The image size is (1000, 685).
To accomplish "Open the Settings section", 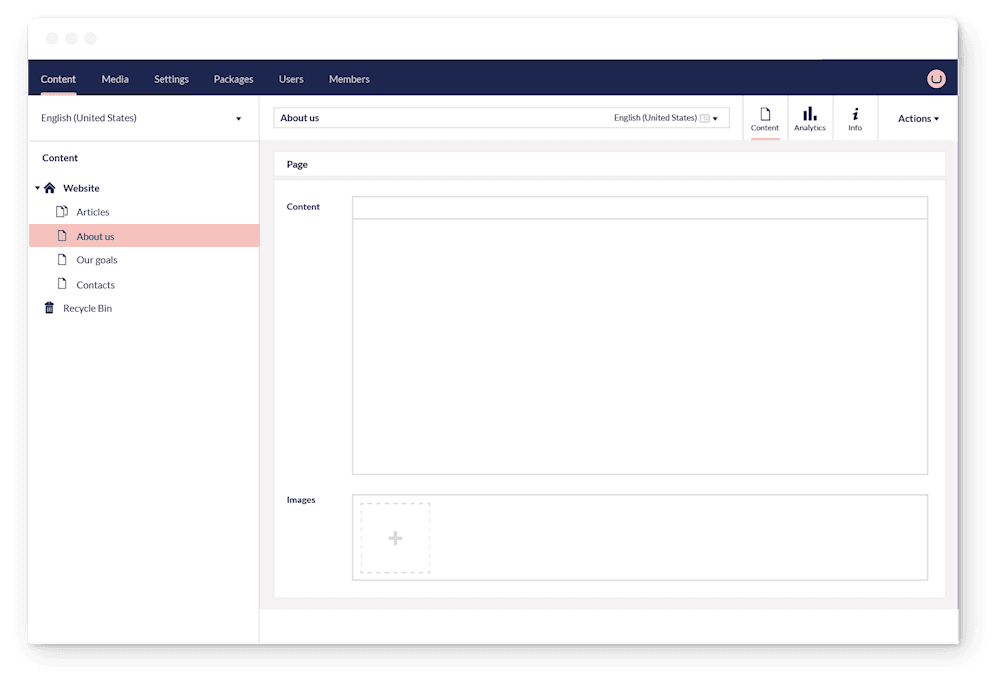I will (x=171, y=78).
